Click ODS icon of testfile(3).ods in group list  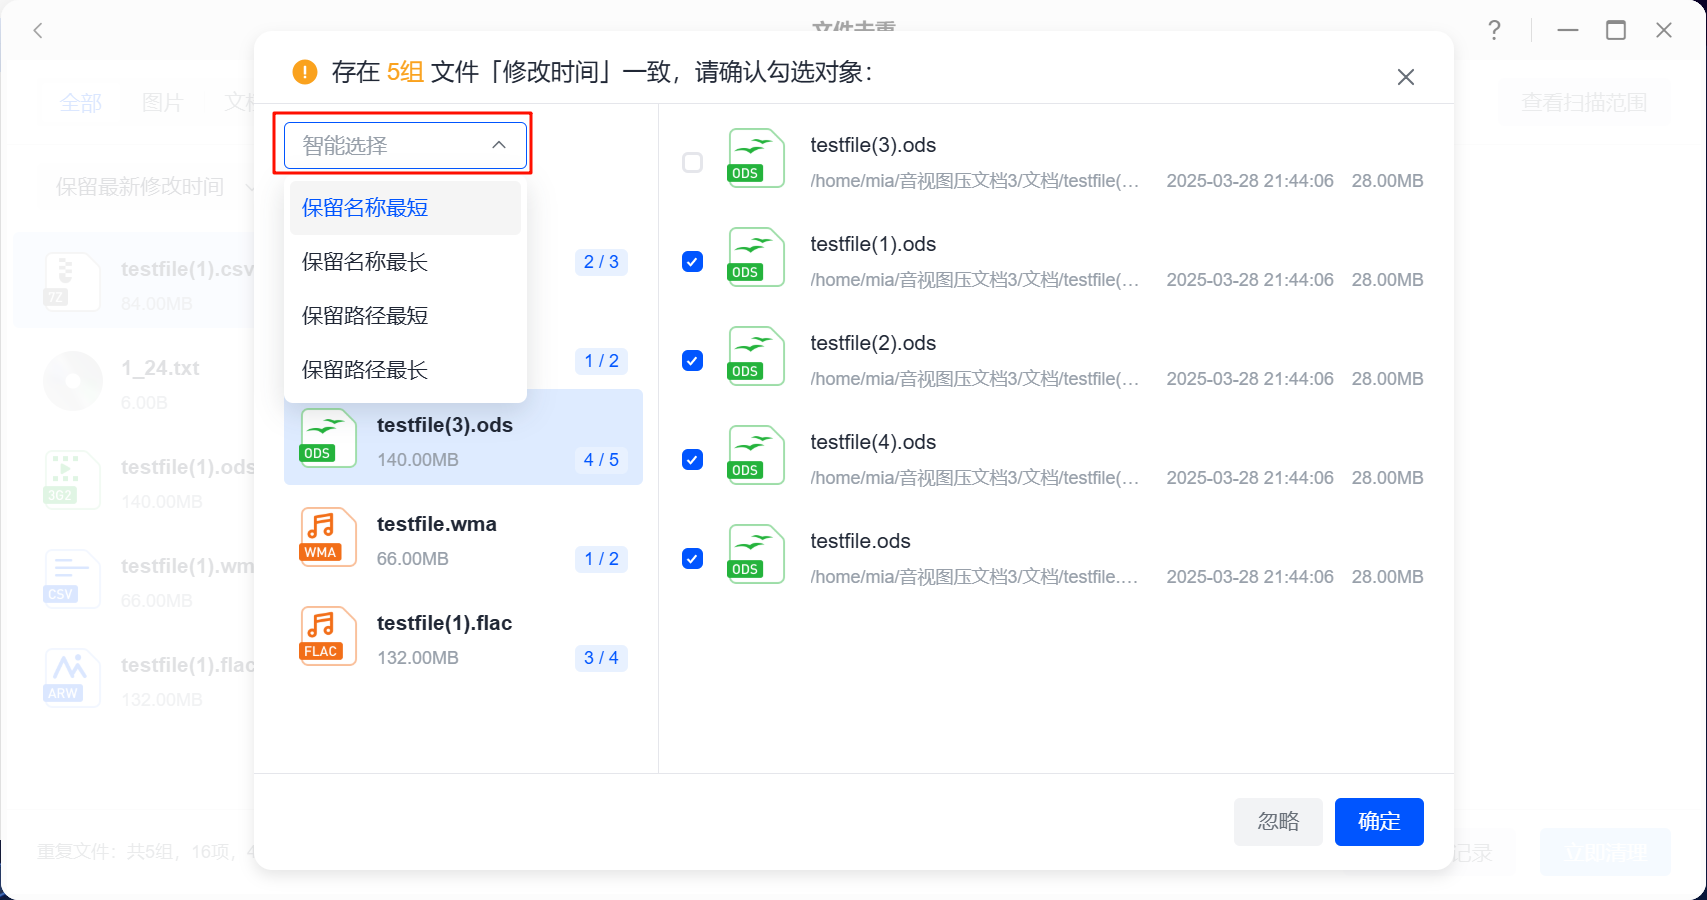(327, 439)
